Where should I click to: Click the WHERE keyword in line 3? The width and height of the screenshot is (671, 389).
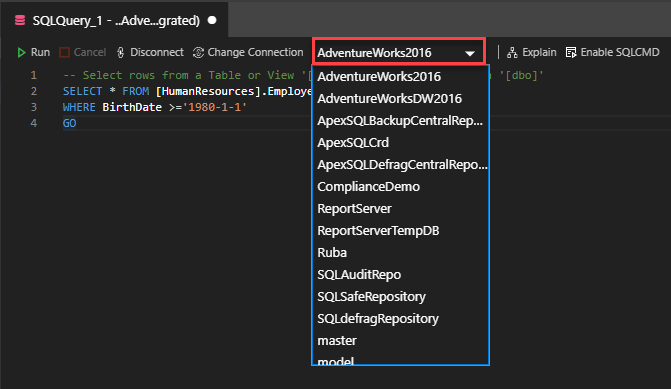[x=79, y=107]
